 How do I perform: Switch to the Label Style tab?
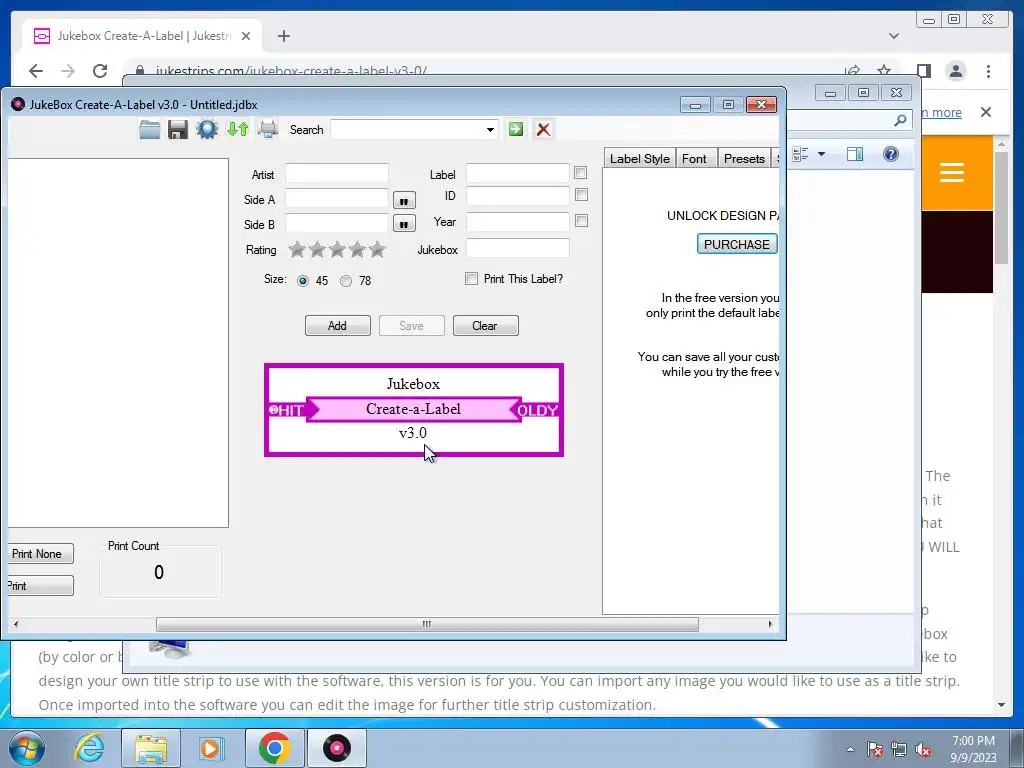[639, 158]
